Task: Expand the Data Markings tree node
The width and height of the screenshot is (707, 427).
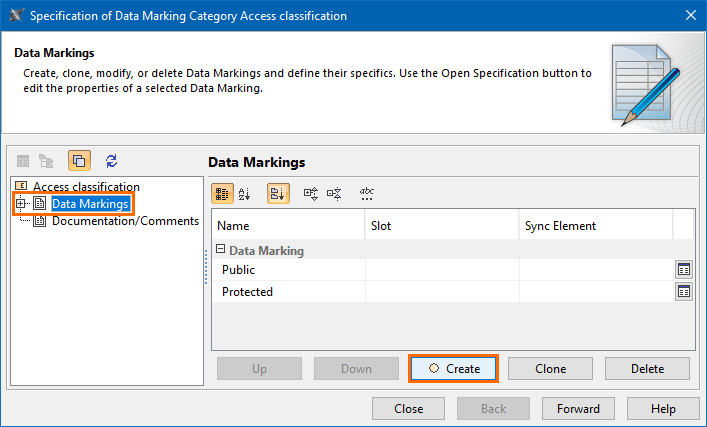Action: click(21, 204)
